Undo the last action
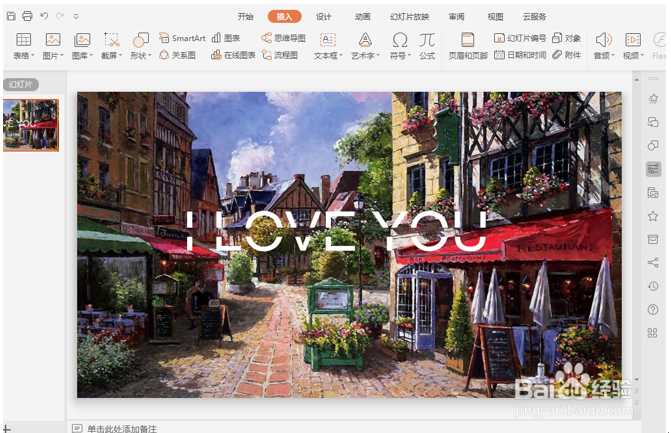Viewport: 671px width, 433px height. (x=44, y=16)
